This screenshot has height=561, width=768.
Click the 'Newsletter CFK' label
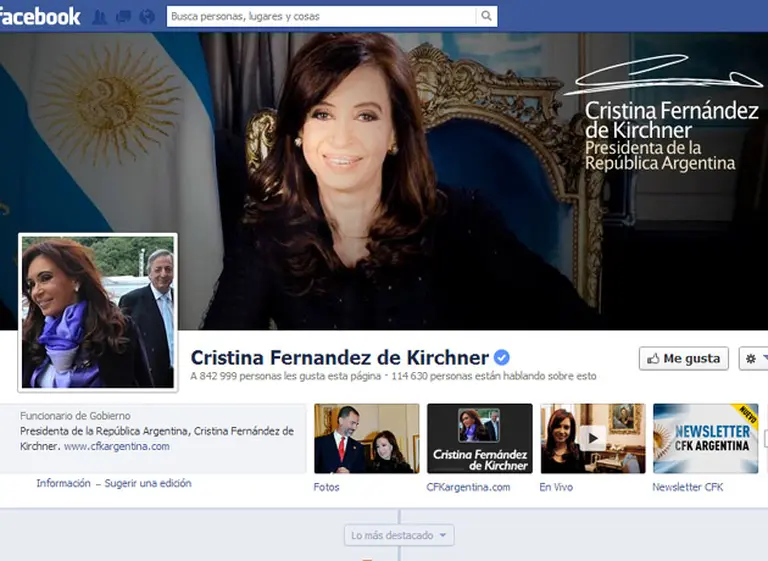pos(688,487)
